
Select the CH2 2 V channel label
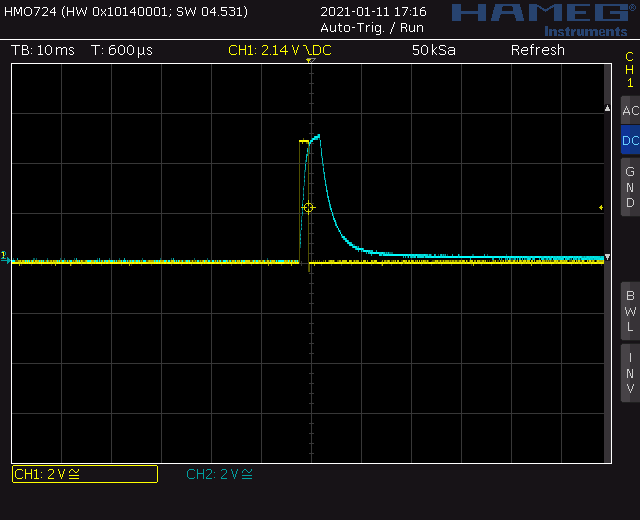click(219, 474)
